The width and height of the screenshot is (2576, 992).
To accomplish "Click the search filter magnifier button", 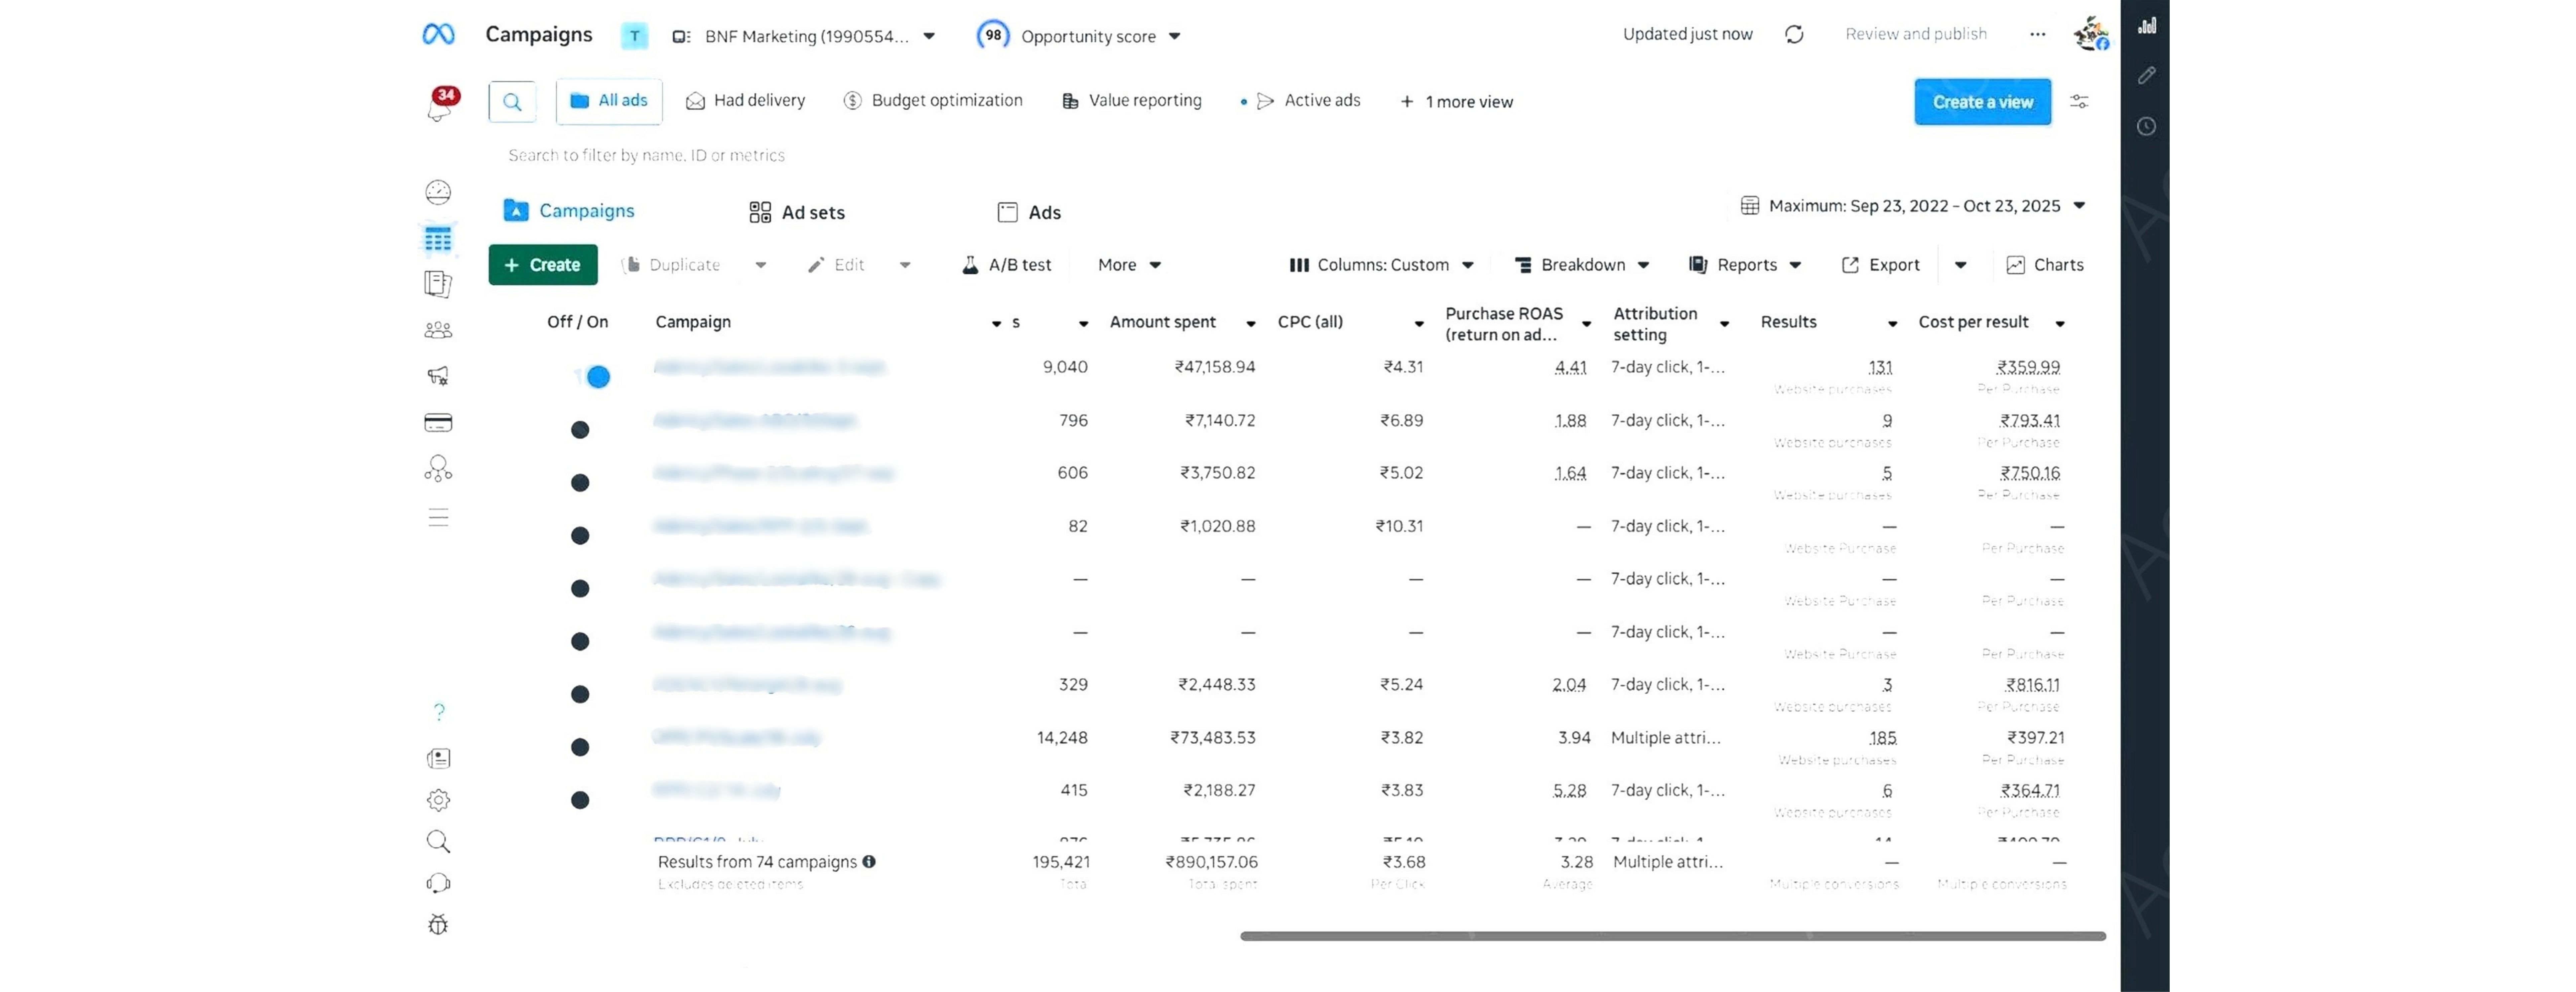I will tap(512, 102).
